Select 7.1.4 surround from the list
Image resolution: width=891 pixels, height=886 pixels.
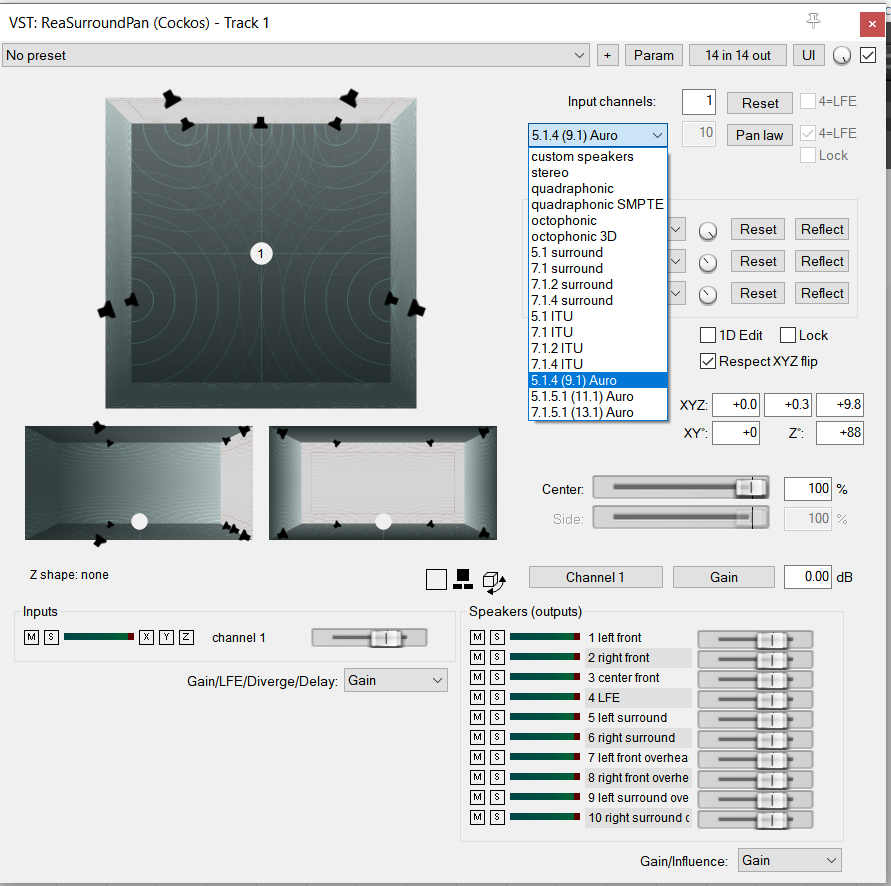click(572, 300)
